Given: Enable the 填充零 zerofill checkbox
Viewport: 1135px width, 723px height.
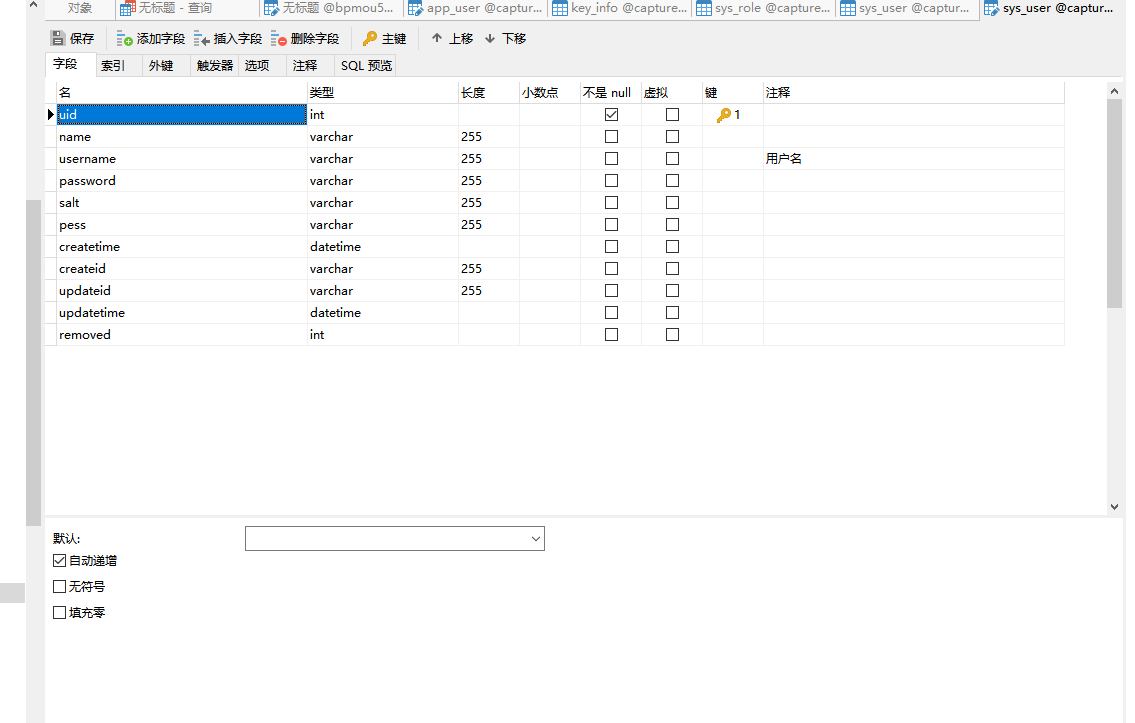Looking at the screenshot, I should pyautogui.click(x=59, y=612).
